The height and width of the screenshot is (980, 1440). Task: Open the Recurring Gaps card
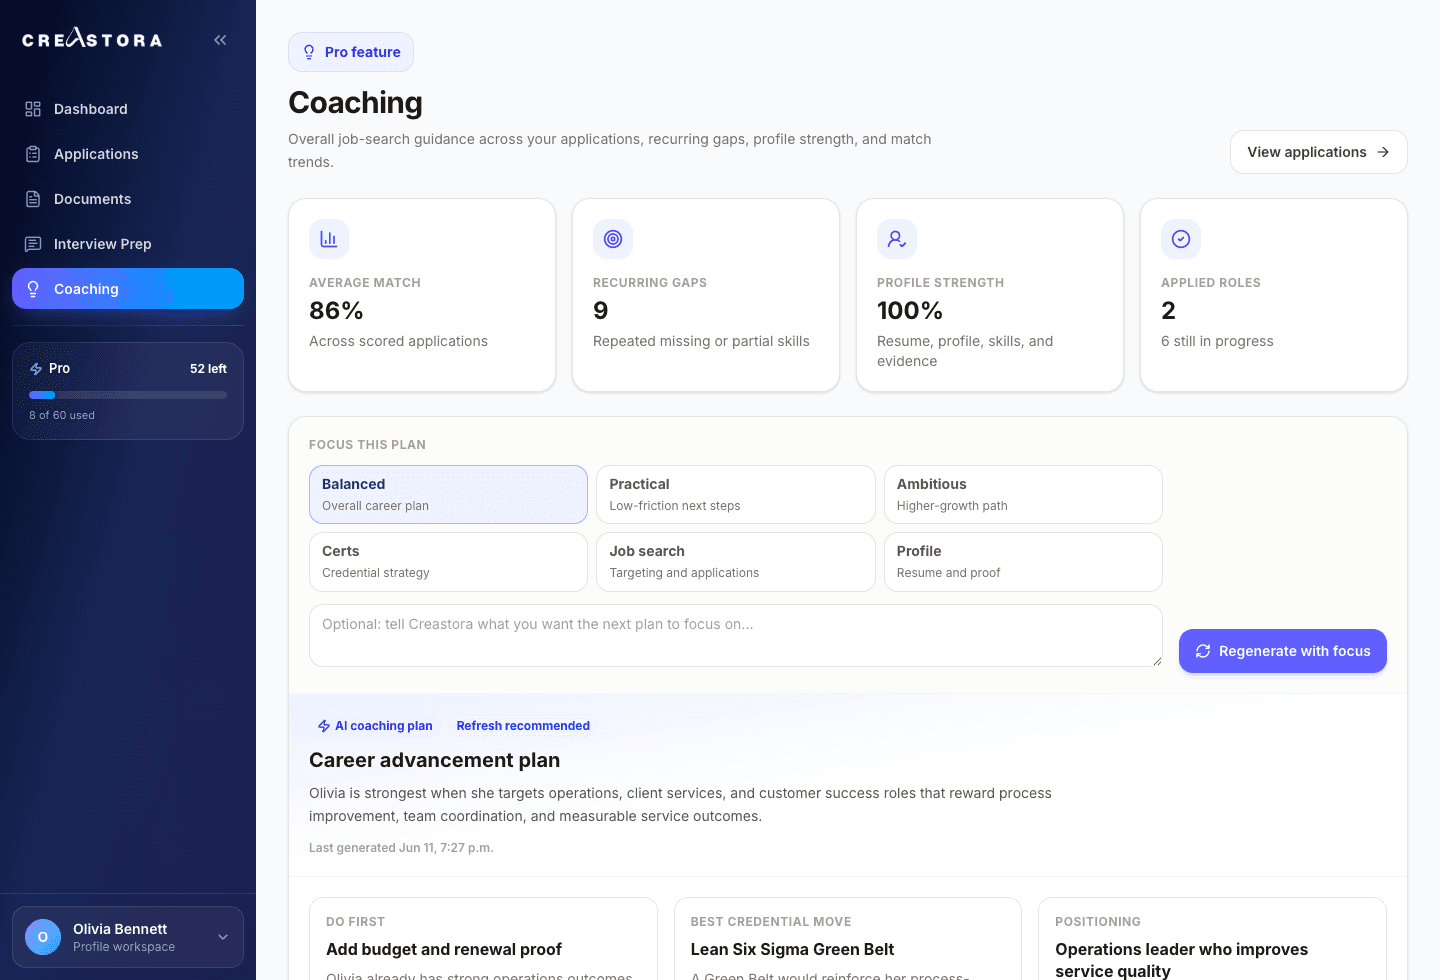(706, 295)
